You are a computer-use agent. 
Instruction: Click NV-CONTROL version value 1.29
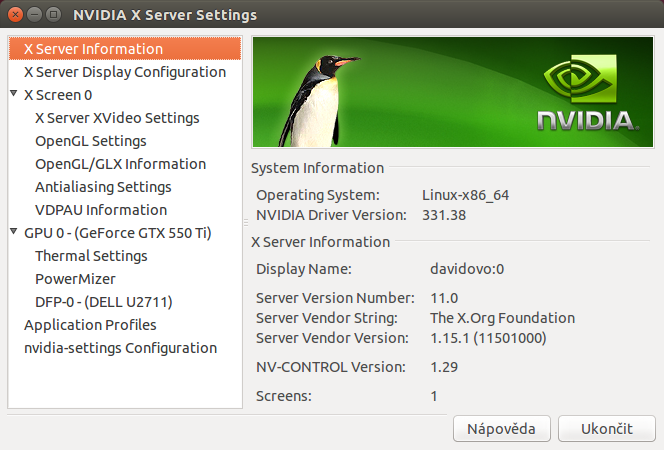(444, 367)
